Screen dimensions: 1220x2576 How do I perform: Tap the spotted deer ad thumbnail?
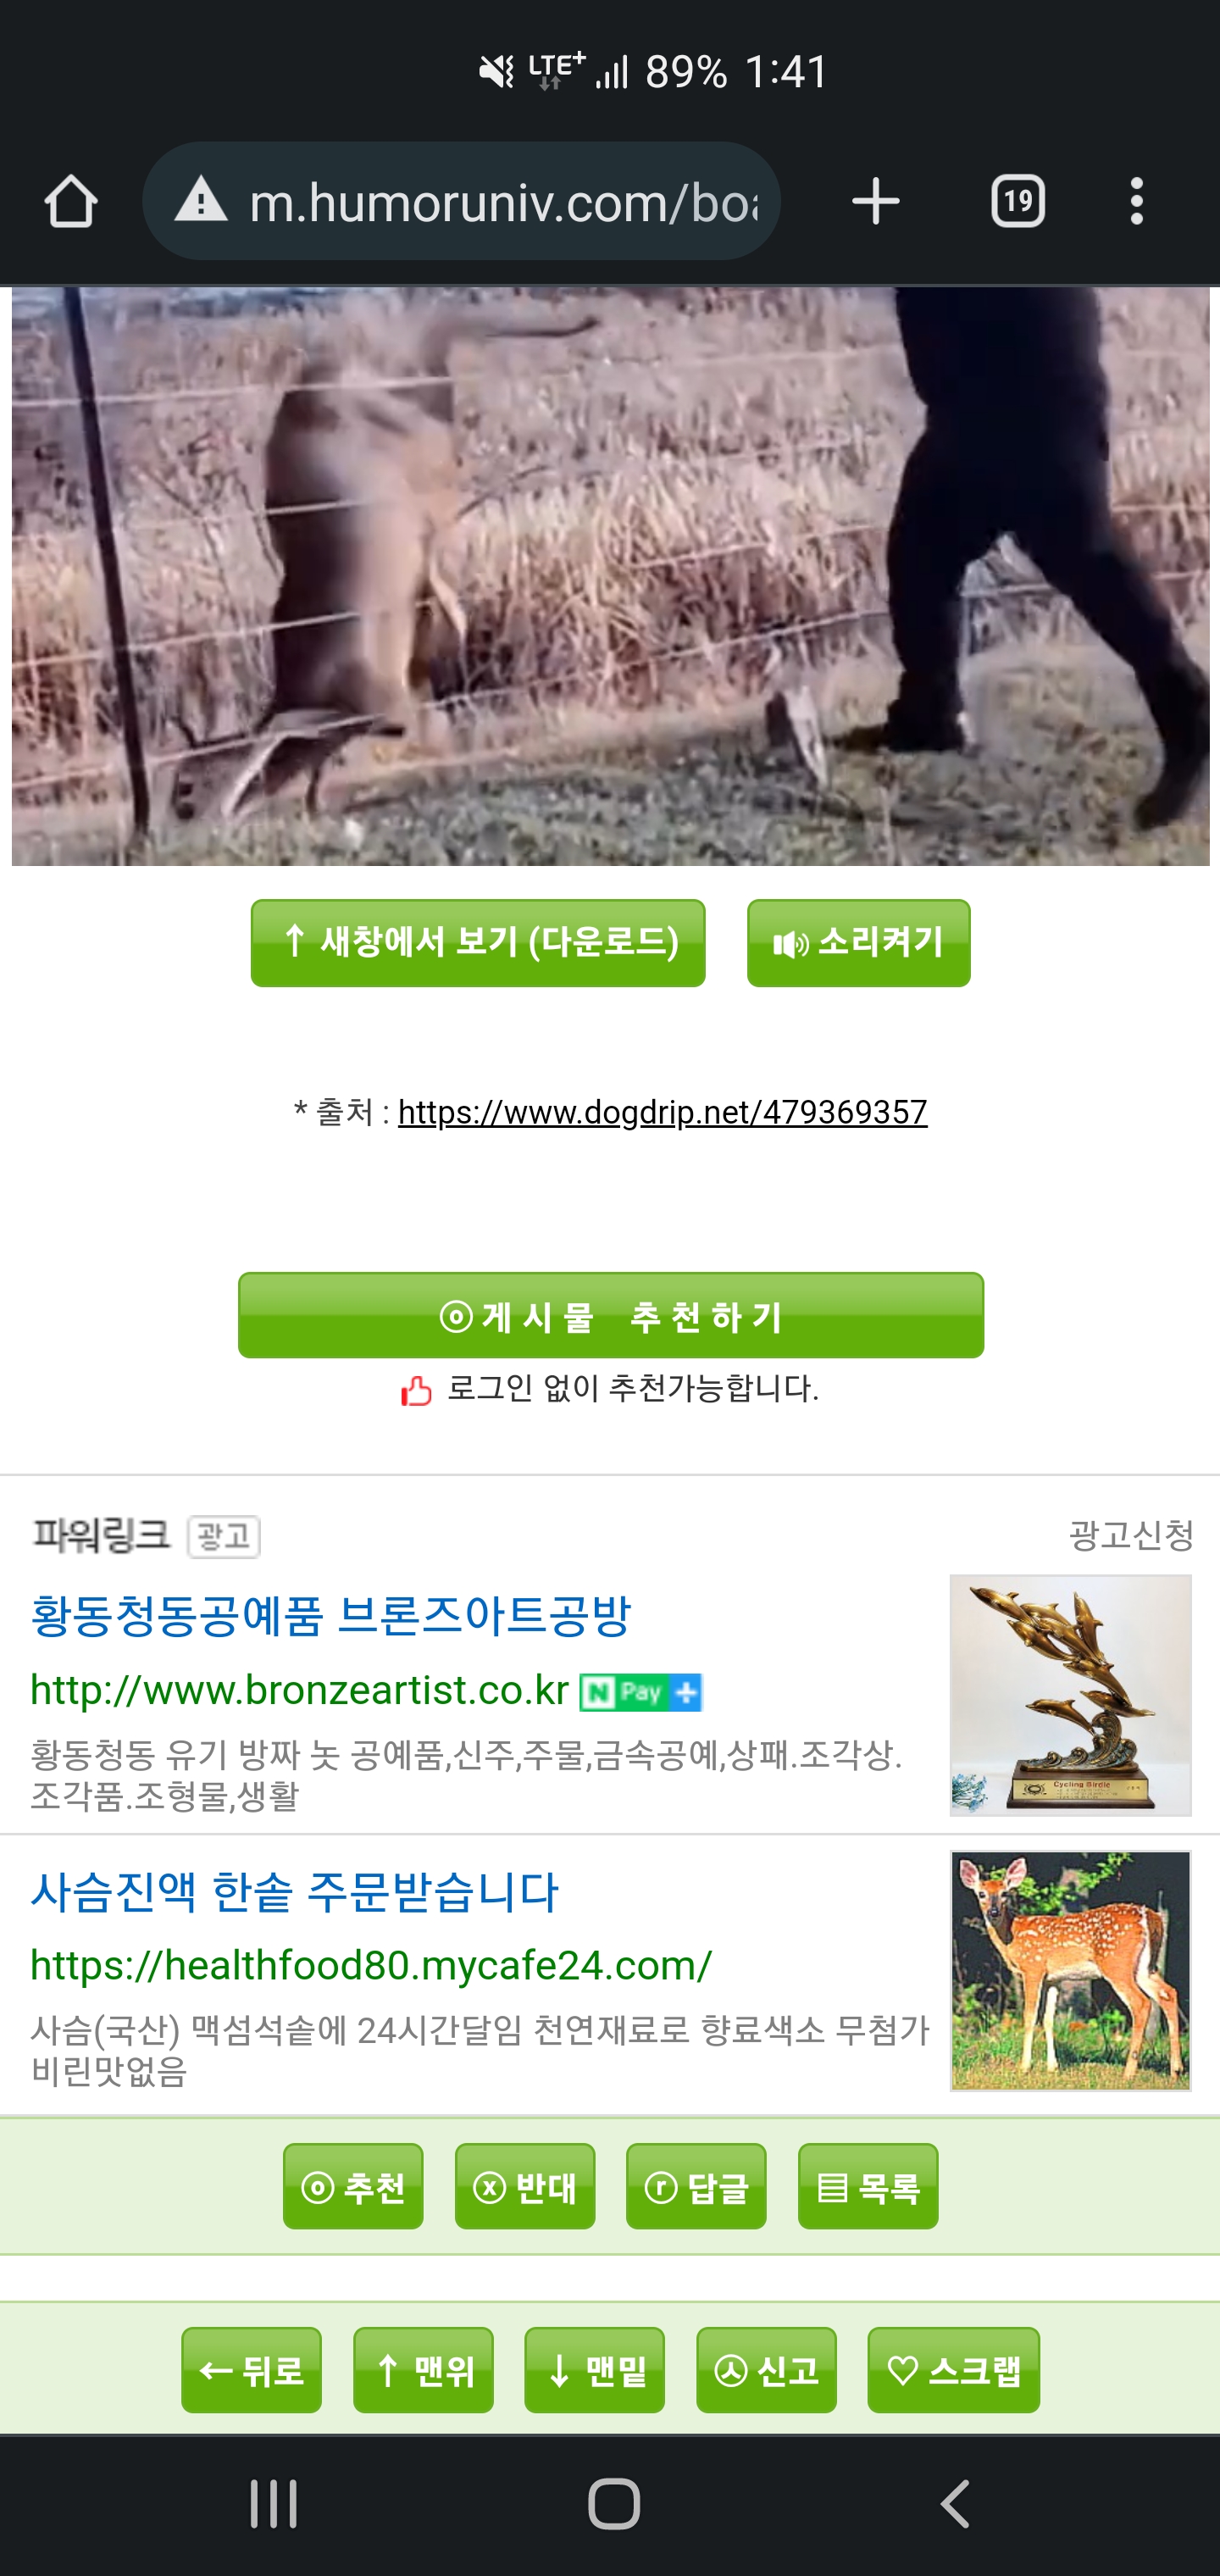click(x=1070, y=1970)
